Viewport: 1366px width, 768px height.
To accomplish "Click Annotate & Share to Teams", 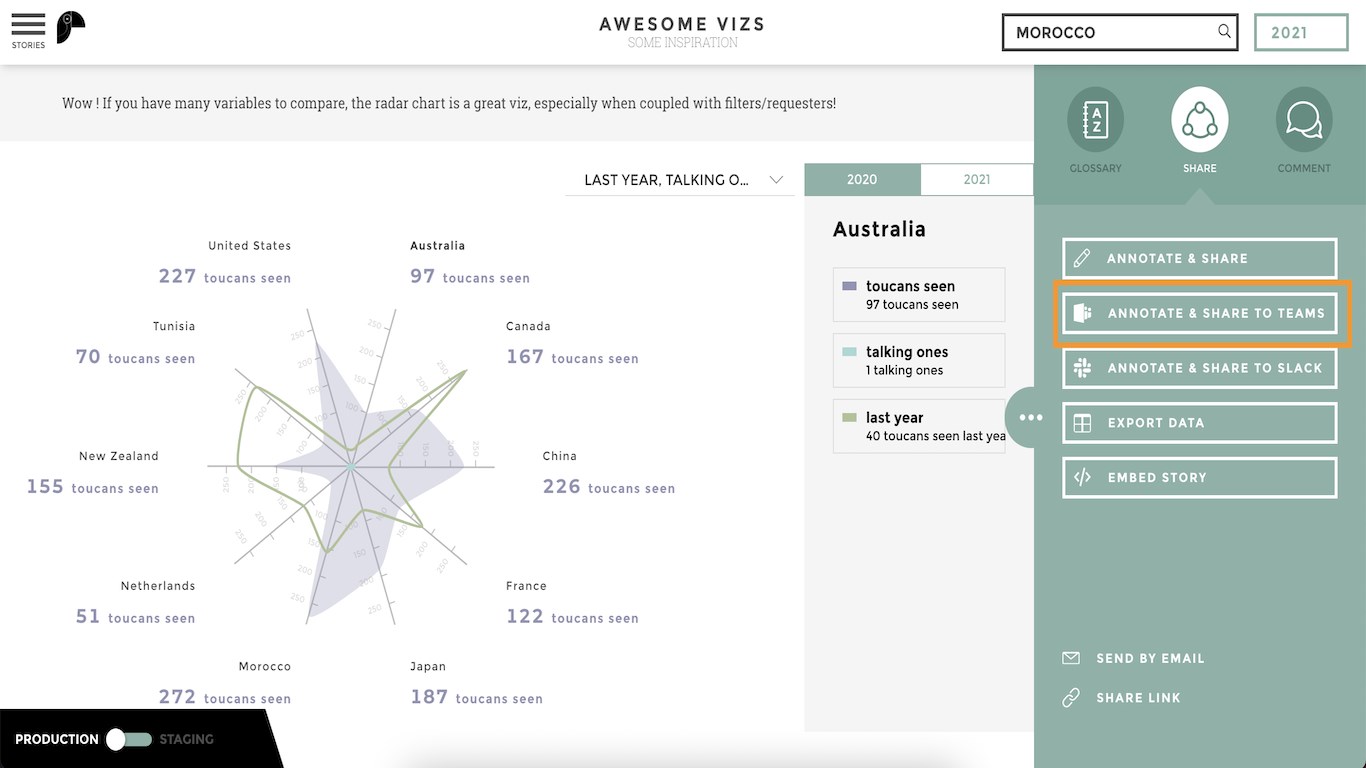I will pos(1200,313).
